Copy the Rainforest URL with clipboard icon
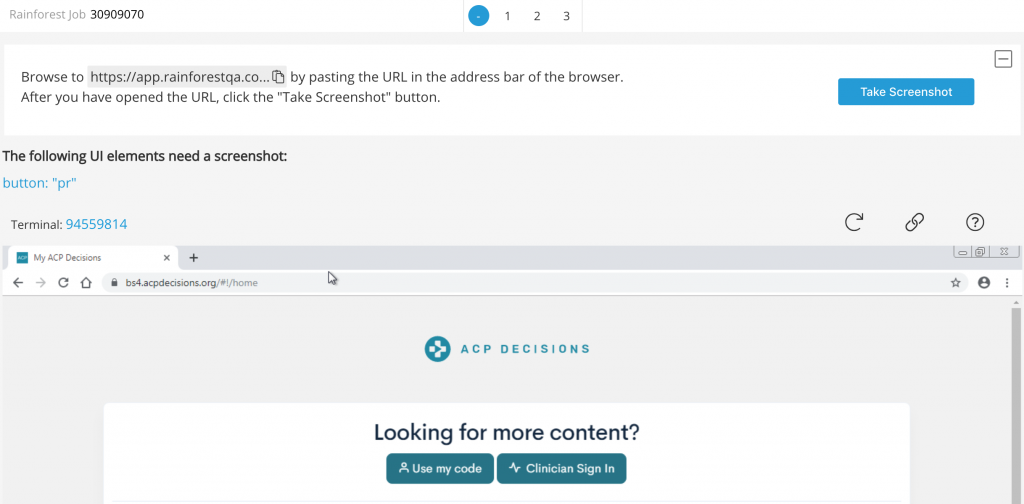1024x504 pixels. tap(278, 77)
